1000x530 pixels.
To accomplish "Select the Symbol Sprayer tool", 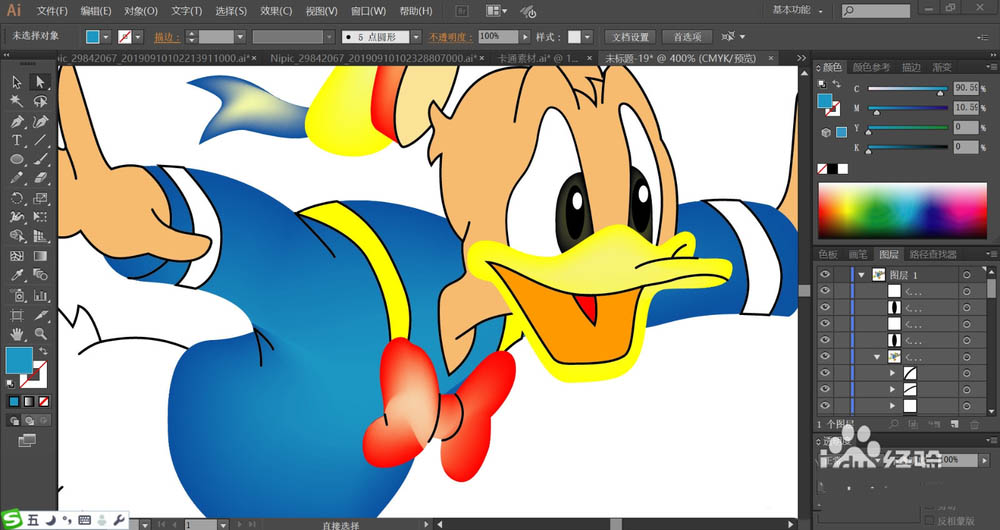I will point(17,295).
